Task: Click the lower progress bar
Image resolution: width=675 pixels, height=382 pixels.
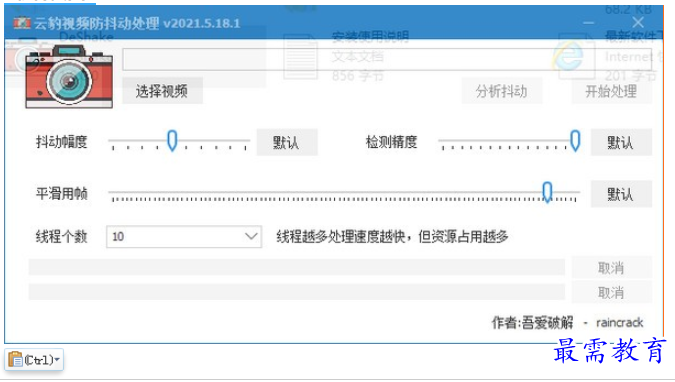Action: pyautogui.click(x=297, y=292)
